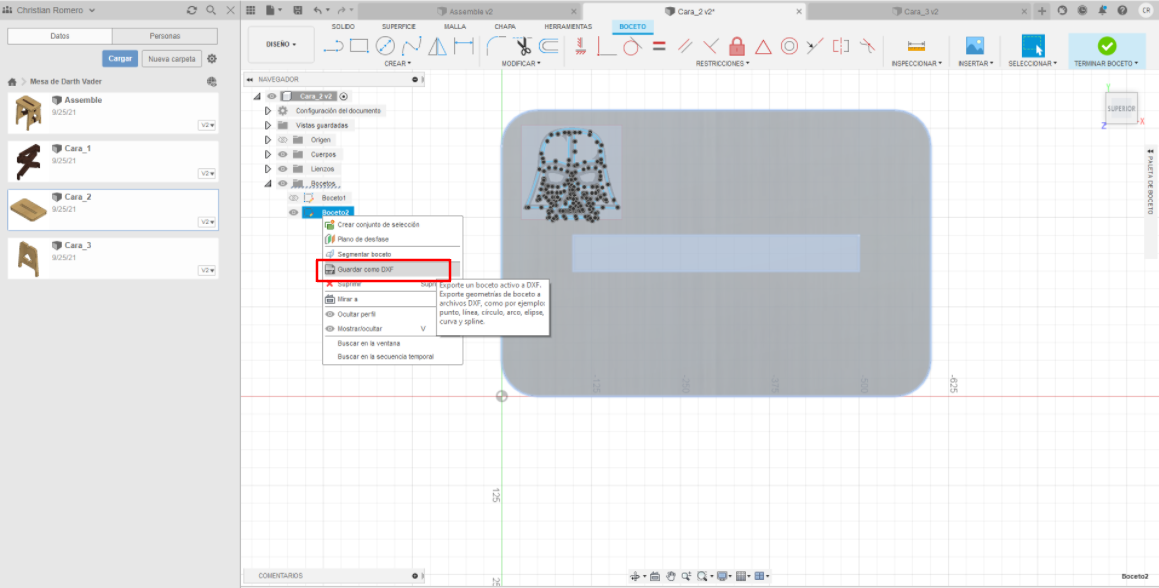1159x588 pixels.
Task: Toggle visibility of Cara_2 v2 component
Action: pyautogui.click(x=271, y=96)
